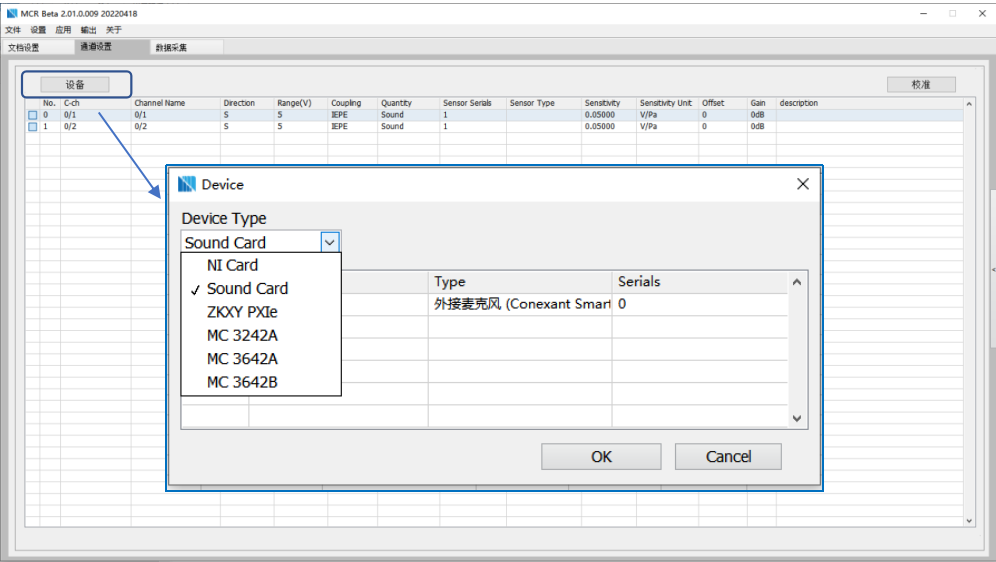Image resolution: width=996 pixels, height=562 pixels.
Task: Select the checked Sound Card option
Action: [247, 288]
